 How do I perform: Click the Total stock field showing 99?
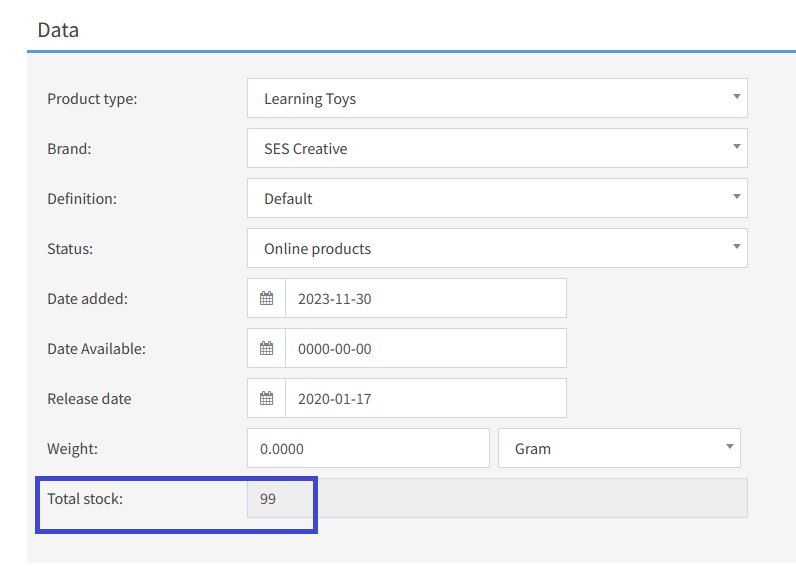[497, 498]
